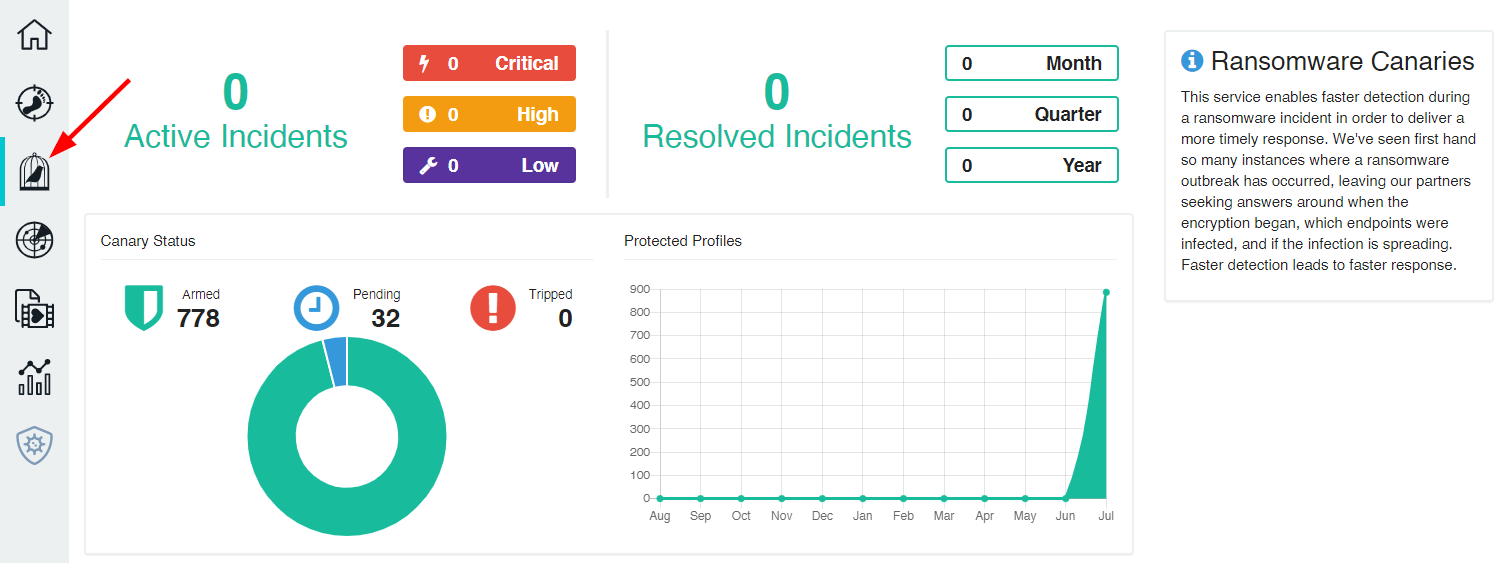Click the blue info icon beside Ransomware Canaries
1502x563 pixels.
point(1192,61)
